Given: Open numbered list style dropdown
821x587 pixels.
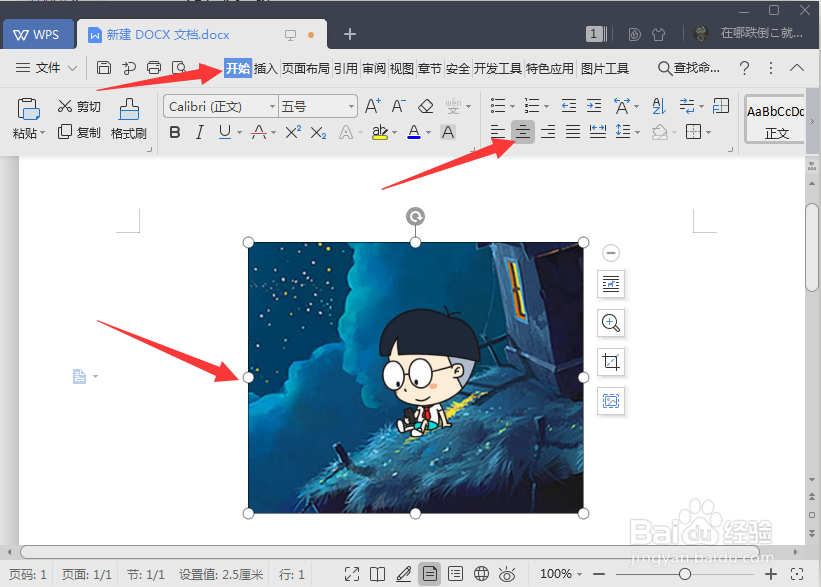Looking at the screenshot, I should [547, 106].
